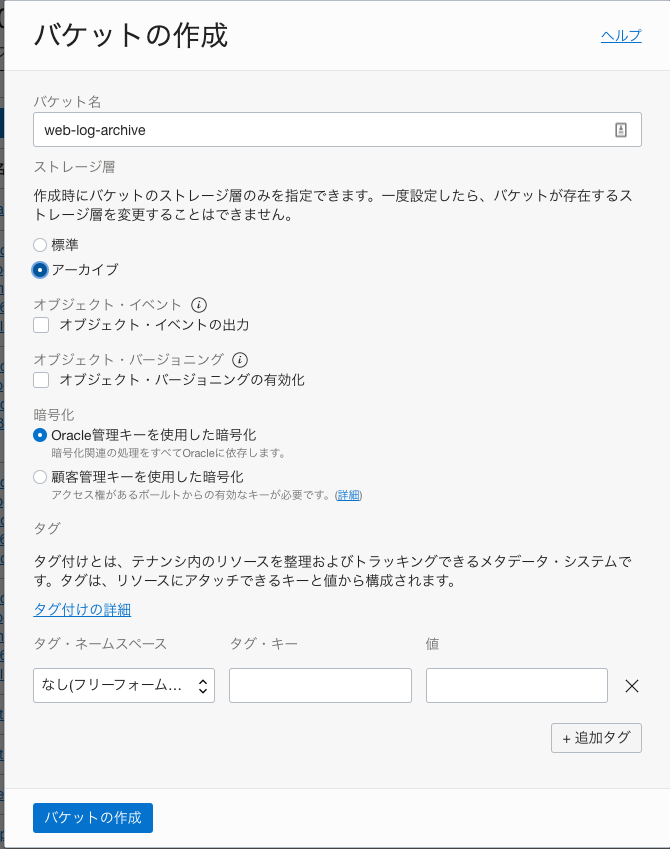Click the autofill icon in bucket name field
This screenshot has width=670, height=849.
tap(620, 130)
